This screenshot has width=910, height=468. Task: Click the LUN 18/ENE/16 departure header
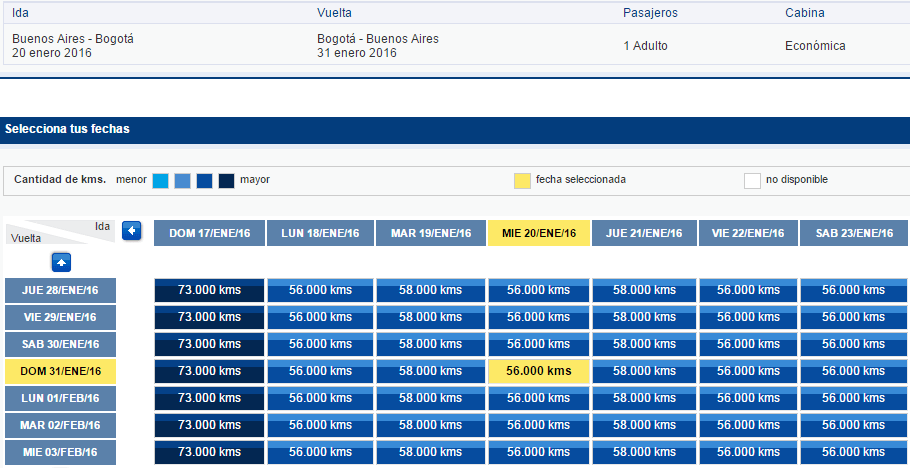(x=320, y=233)
